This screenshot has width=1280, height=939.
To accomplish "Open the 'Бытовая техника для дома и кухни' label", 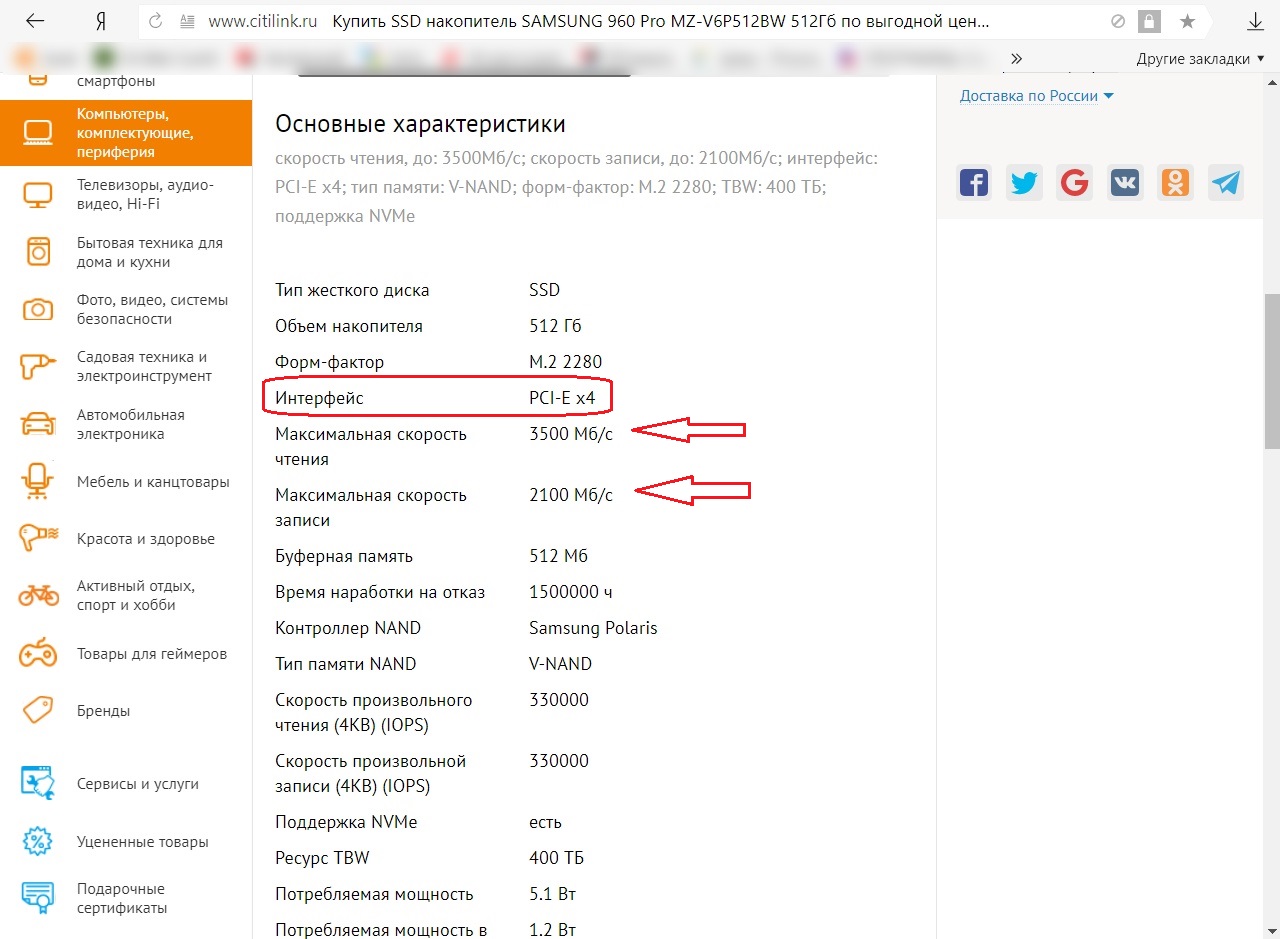I will (150, 252).
